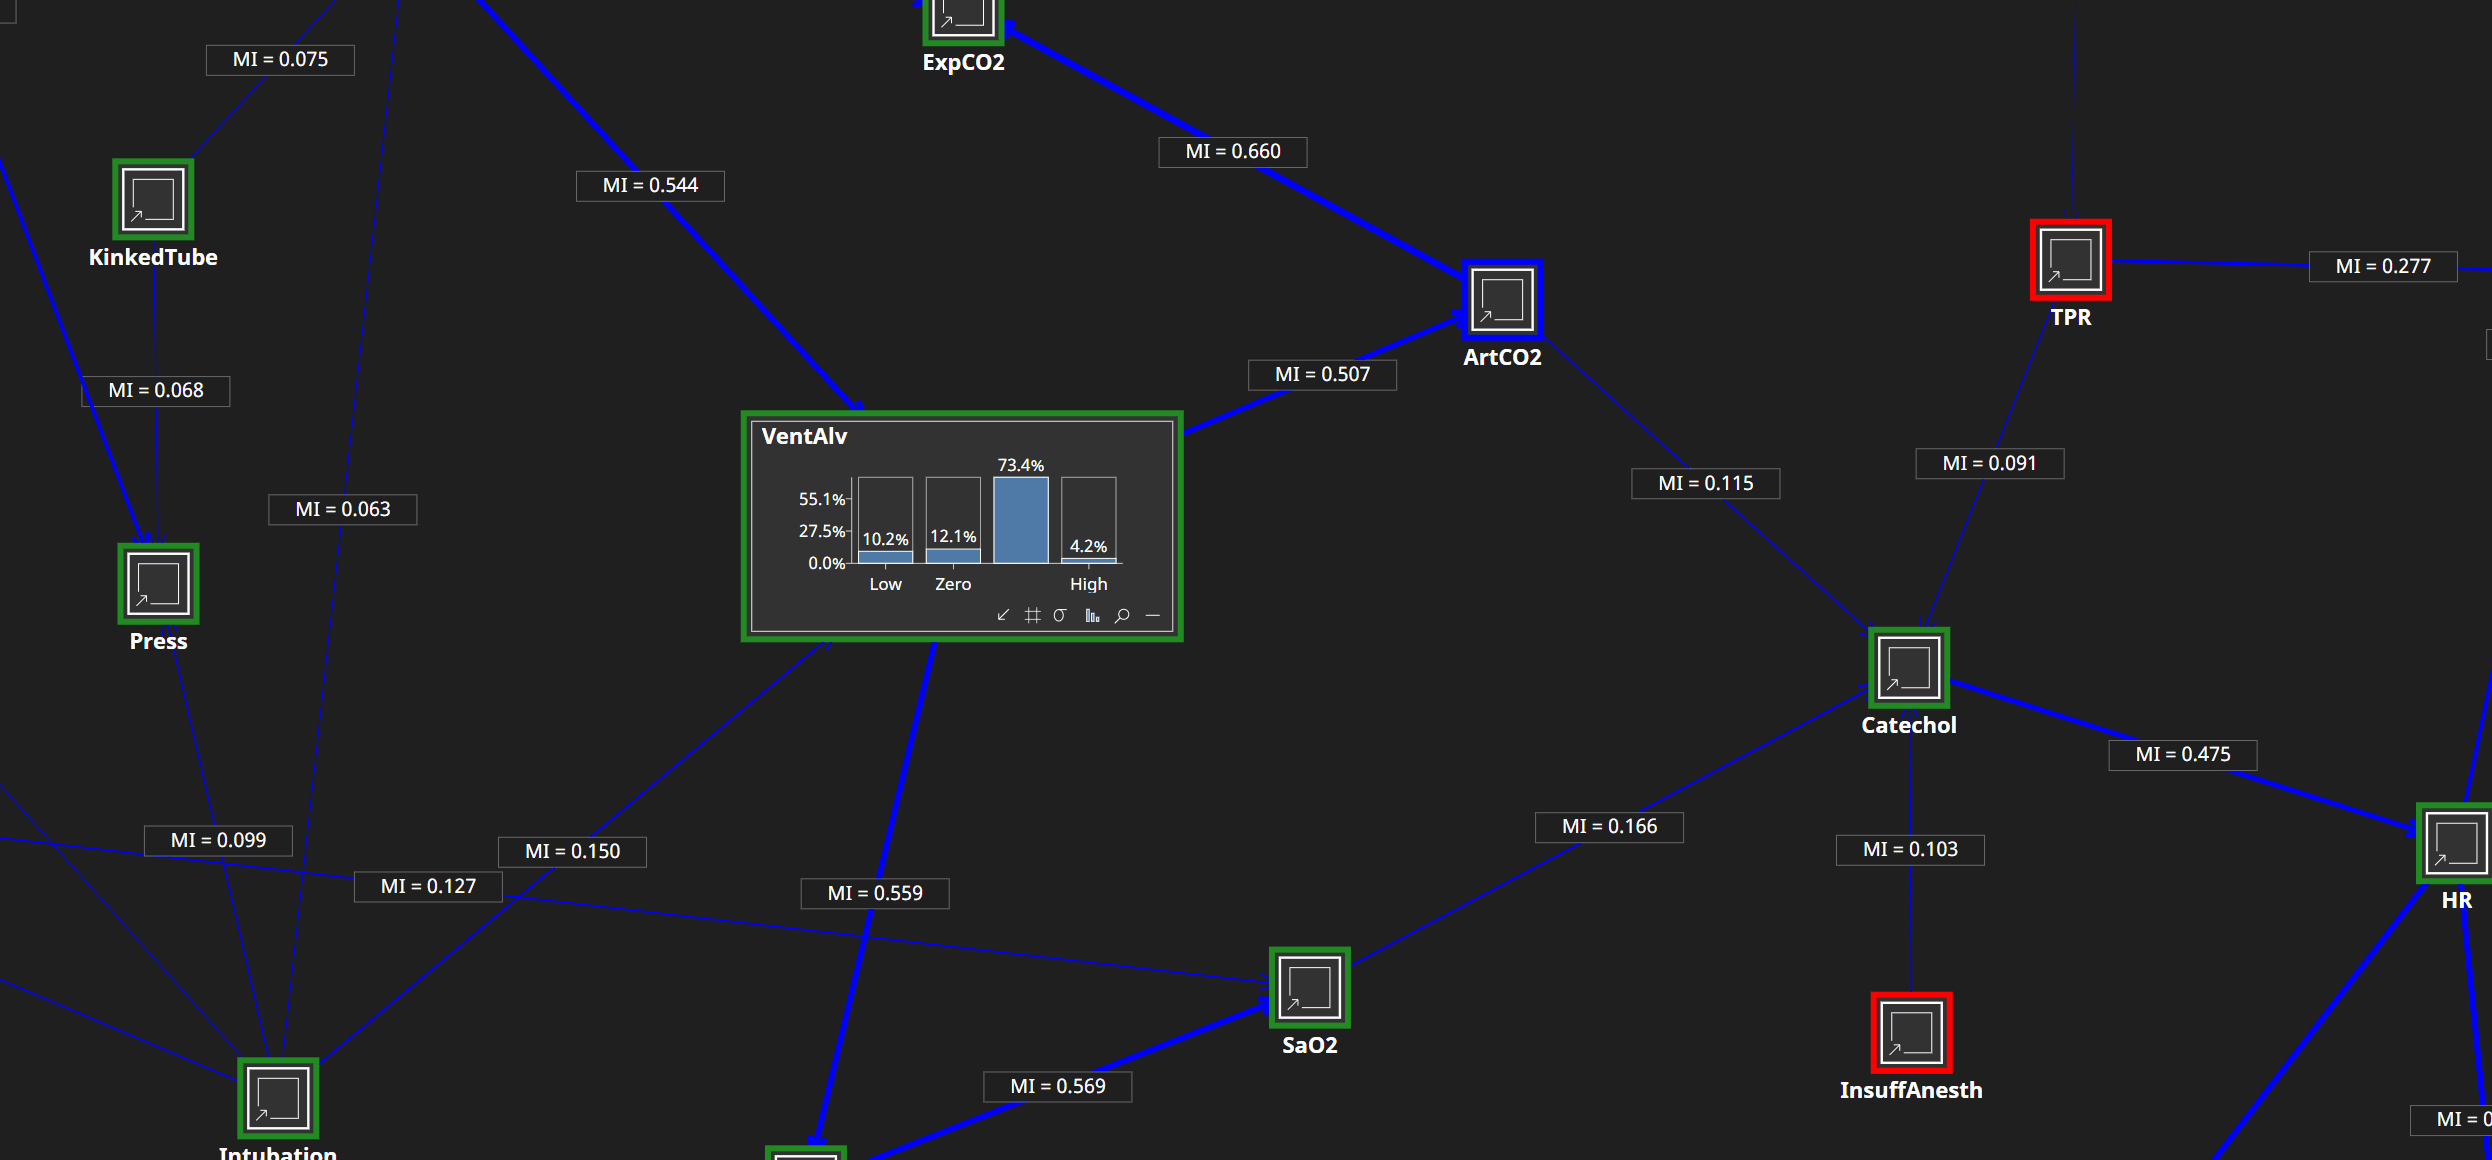This screenshot has width=2492, height=1160.
Task: Click the InsuffAnesth node icon
Action: [1911, 1033]
